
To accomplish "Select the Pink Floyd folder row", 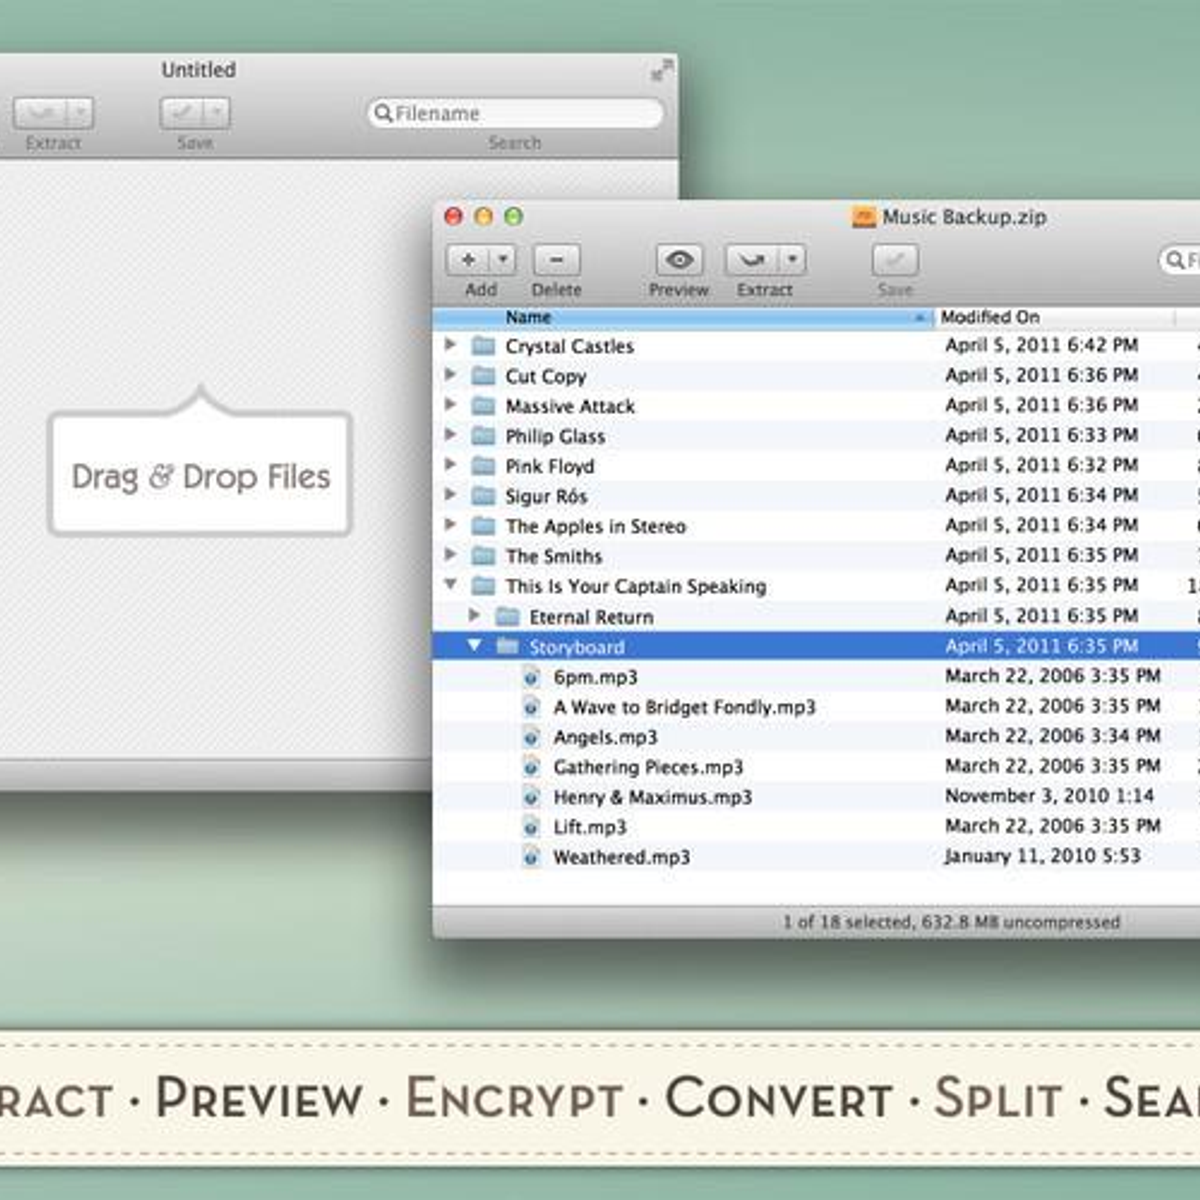I will (550, 466).
